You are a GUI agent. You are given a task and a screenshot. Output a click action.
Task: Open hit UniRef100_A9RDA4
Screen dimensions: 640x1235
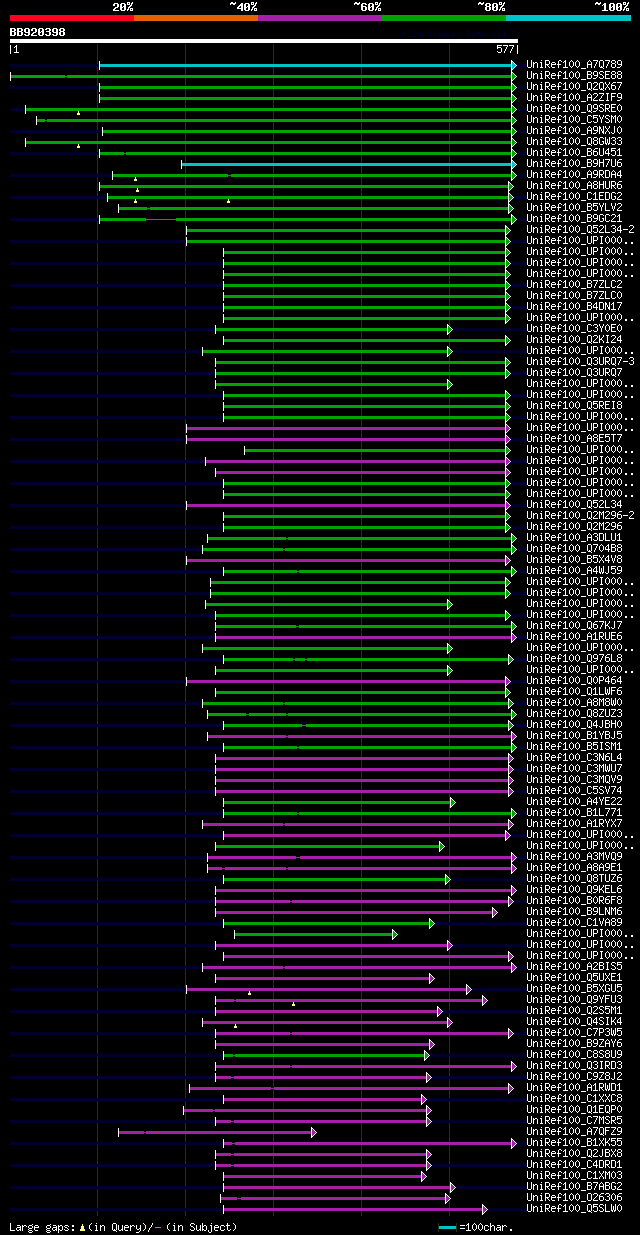tap(574, 175)
